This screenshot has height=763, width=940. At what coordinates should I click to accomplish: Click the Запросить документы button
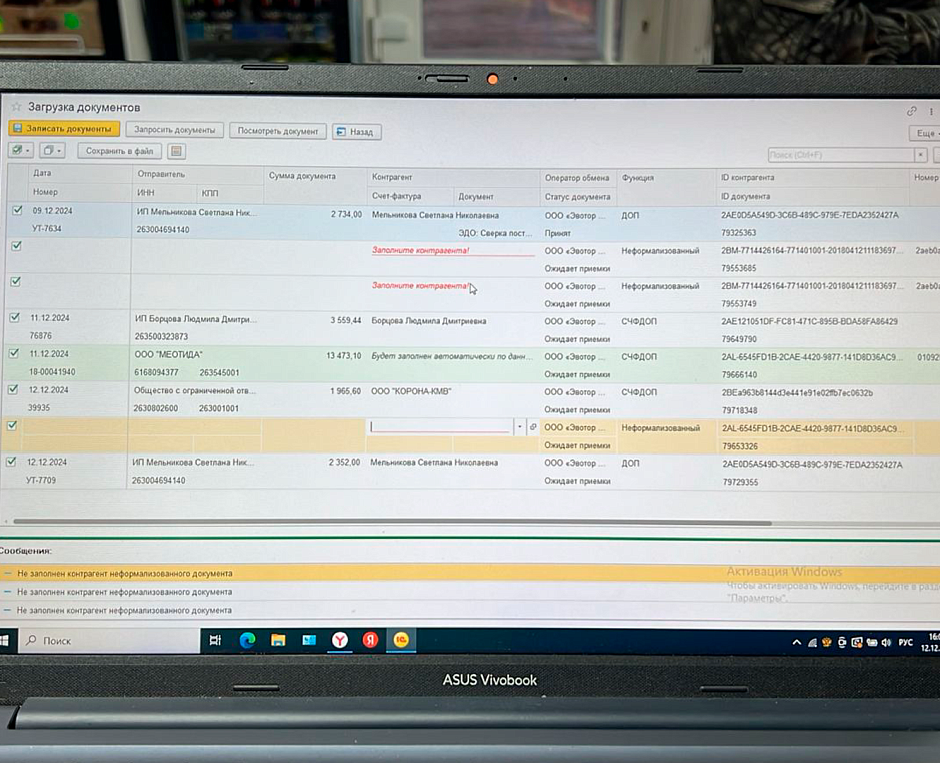click(174, 129)
